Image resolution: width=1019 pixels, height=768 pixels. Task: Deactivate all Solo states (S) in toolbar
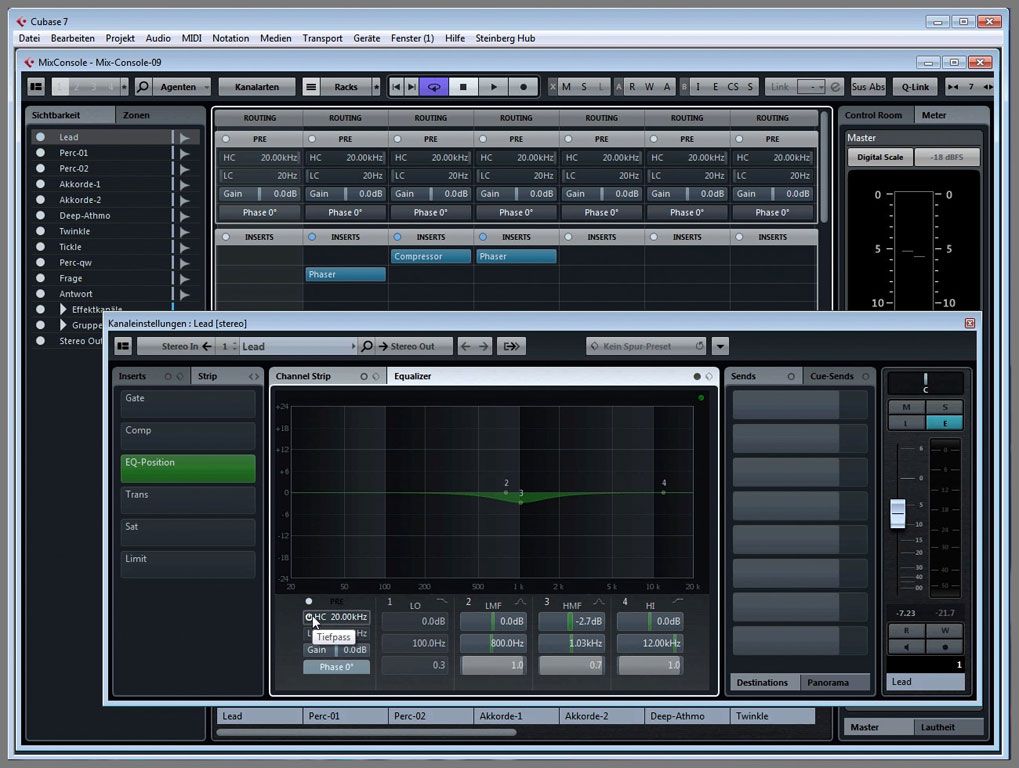click(x=584, y=86)
